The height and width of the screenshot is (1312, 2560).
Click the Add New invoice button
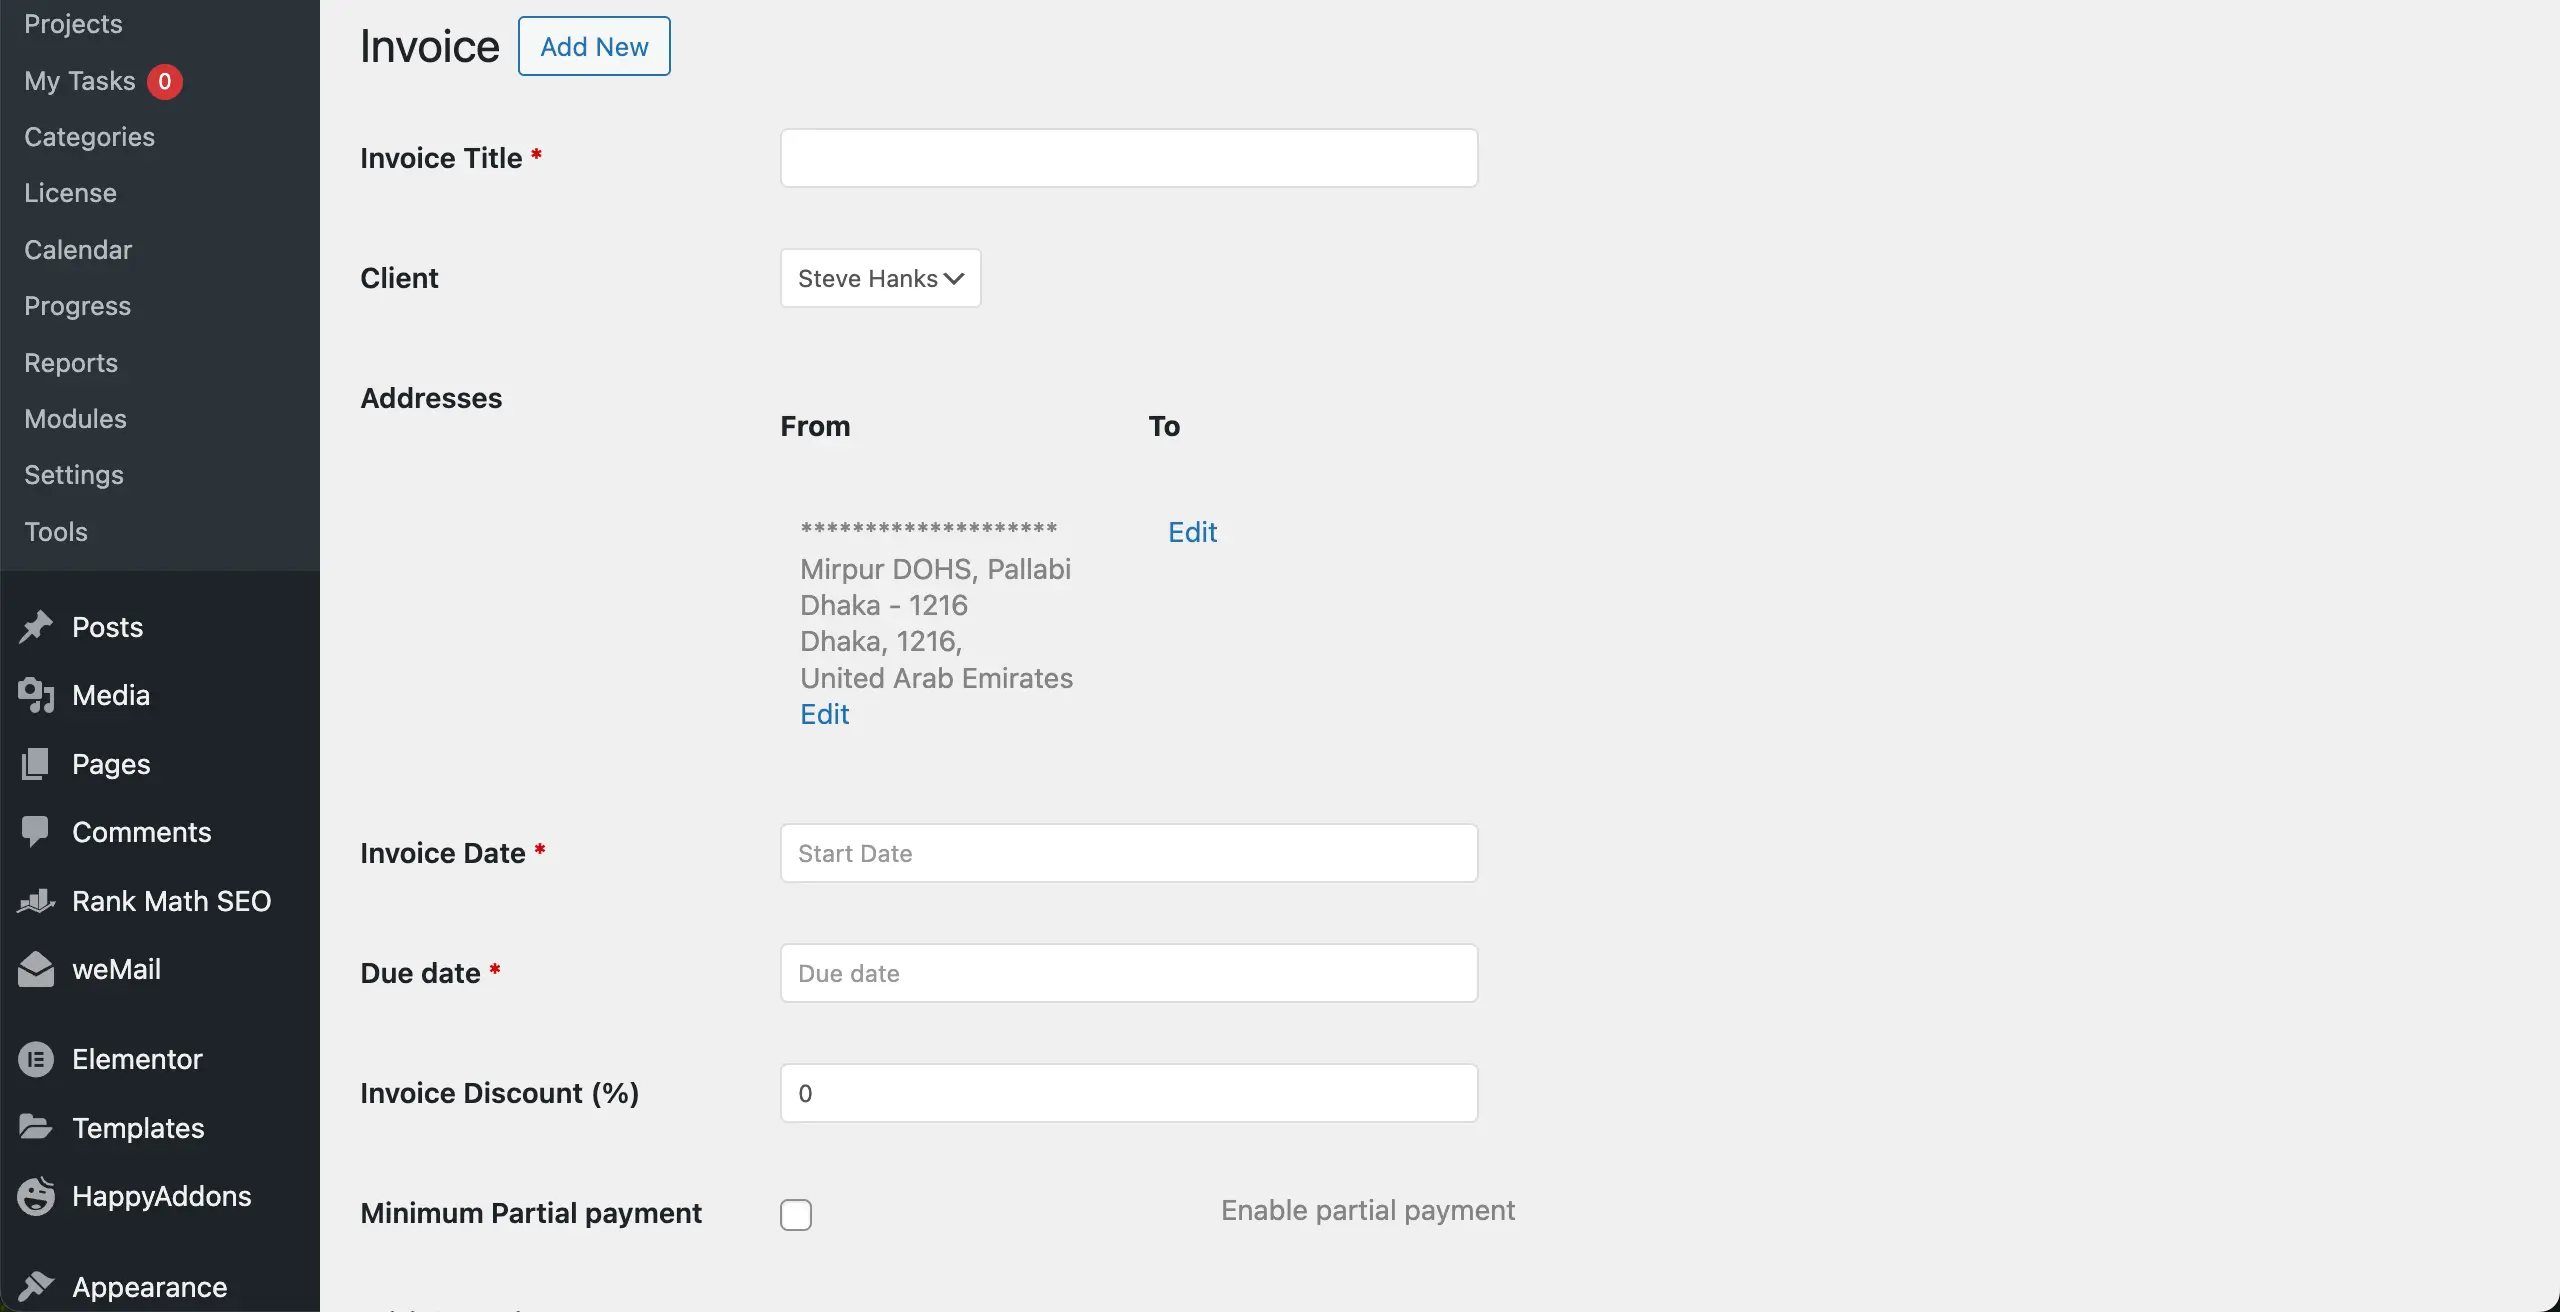594,45
